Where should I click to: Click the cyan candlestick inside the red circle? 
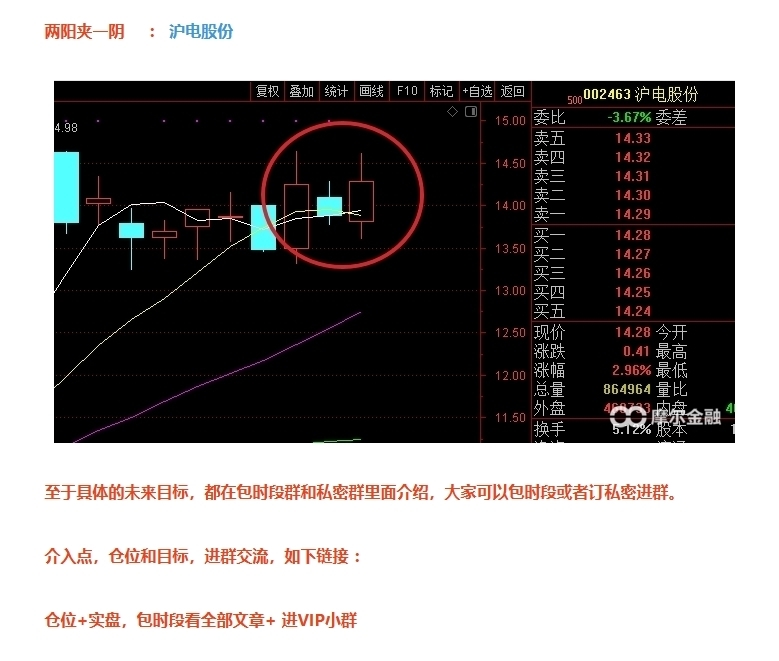(329, 206)
